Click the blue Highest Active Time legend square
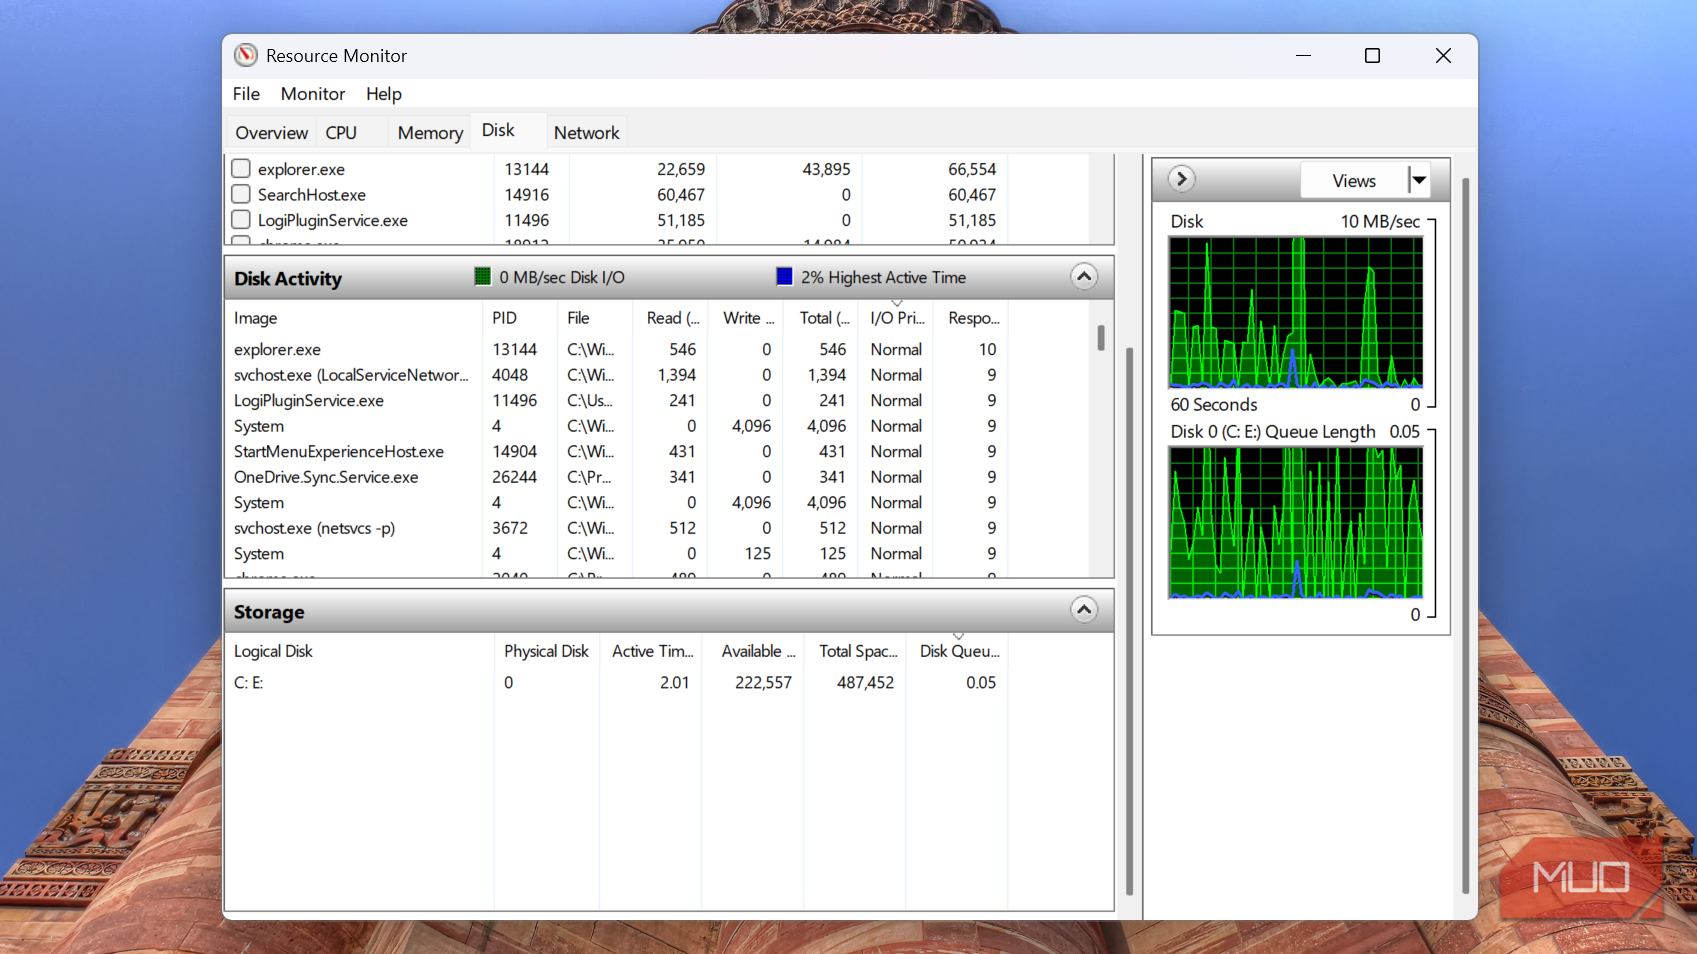This screenshot has height=954, width=1697. pos(784,277)
